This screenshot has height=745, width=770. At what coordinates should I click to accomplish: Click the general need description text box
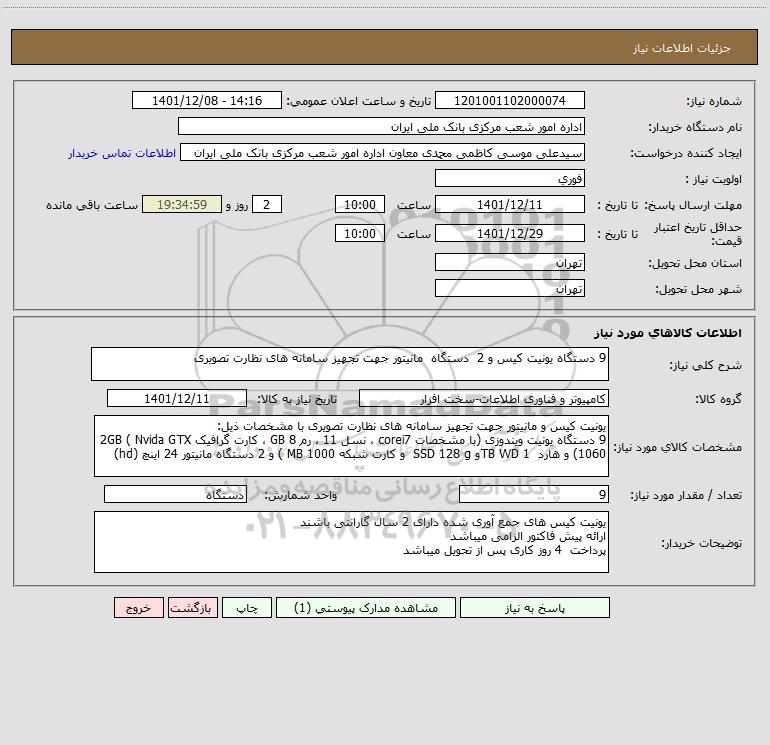coord(350,364)
